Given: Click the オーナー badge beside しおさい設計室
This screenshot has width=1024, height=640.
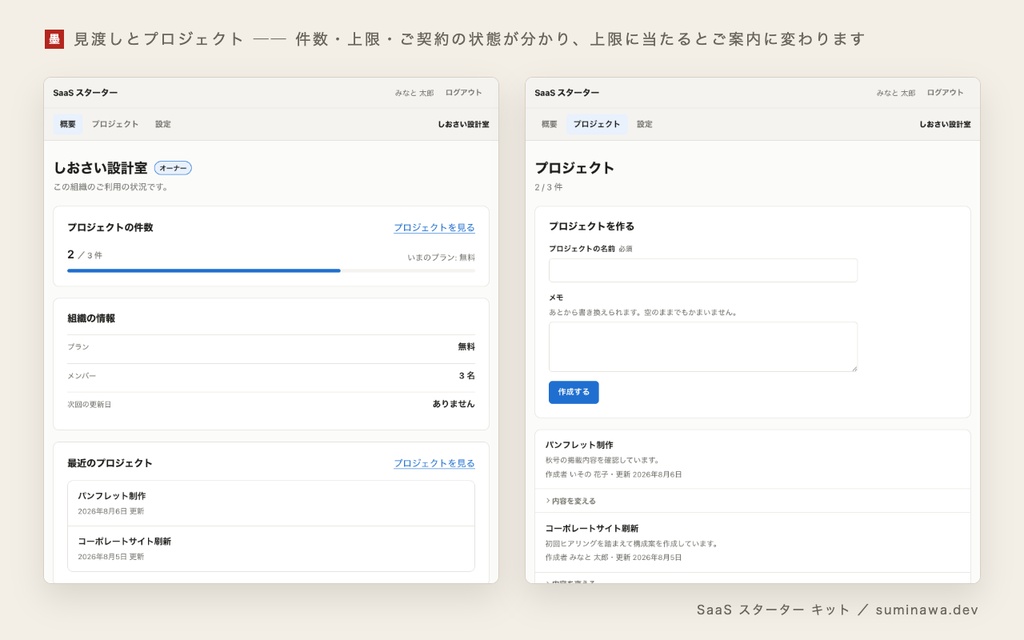Looking at the screenshot, I should (173, 168).
